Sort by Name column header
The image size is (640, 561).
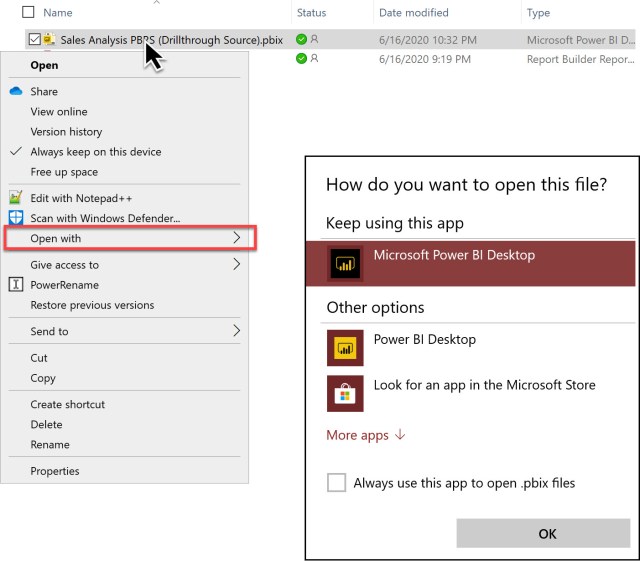click(58, 13)
